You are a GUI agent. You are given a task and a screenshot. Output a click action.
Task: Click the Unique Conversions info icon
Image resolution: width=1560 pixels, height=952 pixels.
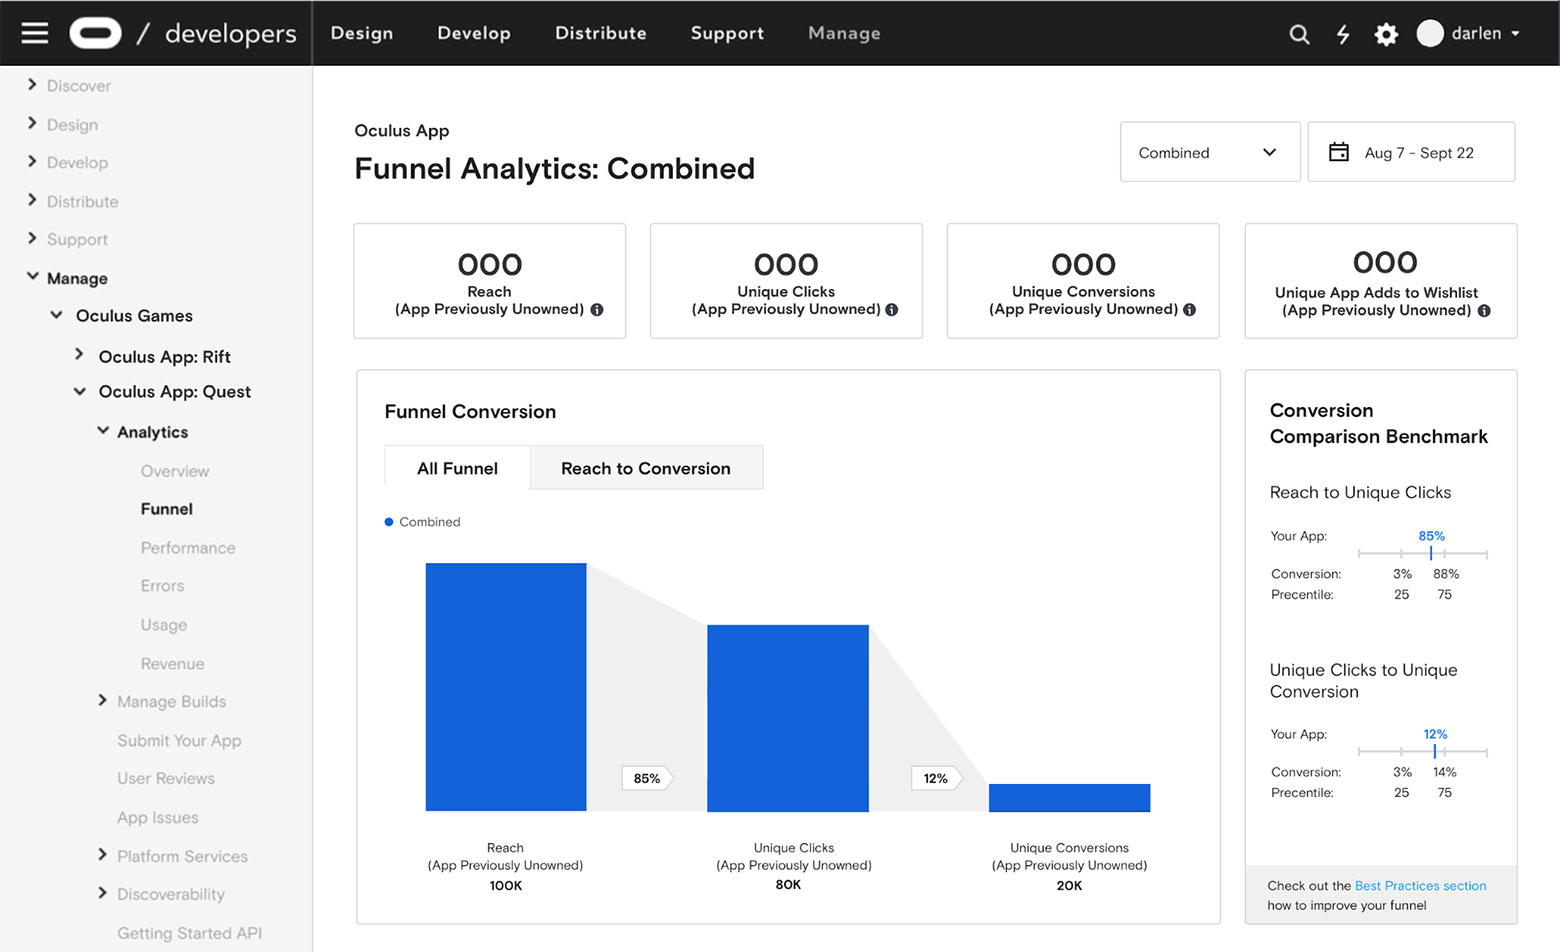point(1189,310)
